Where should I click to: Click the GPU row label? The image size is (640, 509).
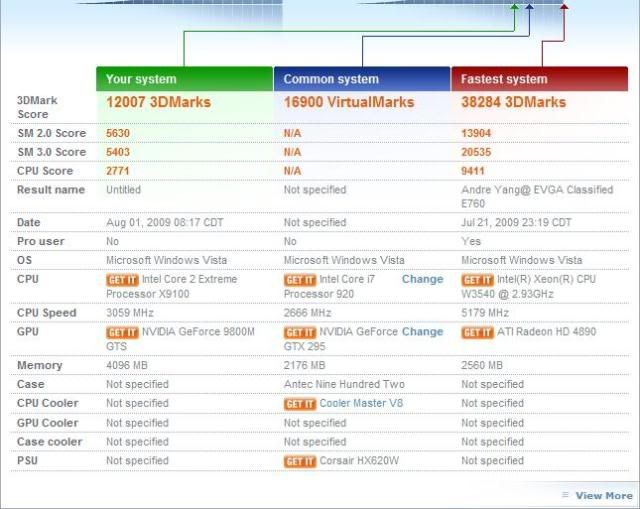28,331
